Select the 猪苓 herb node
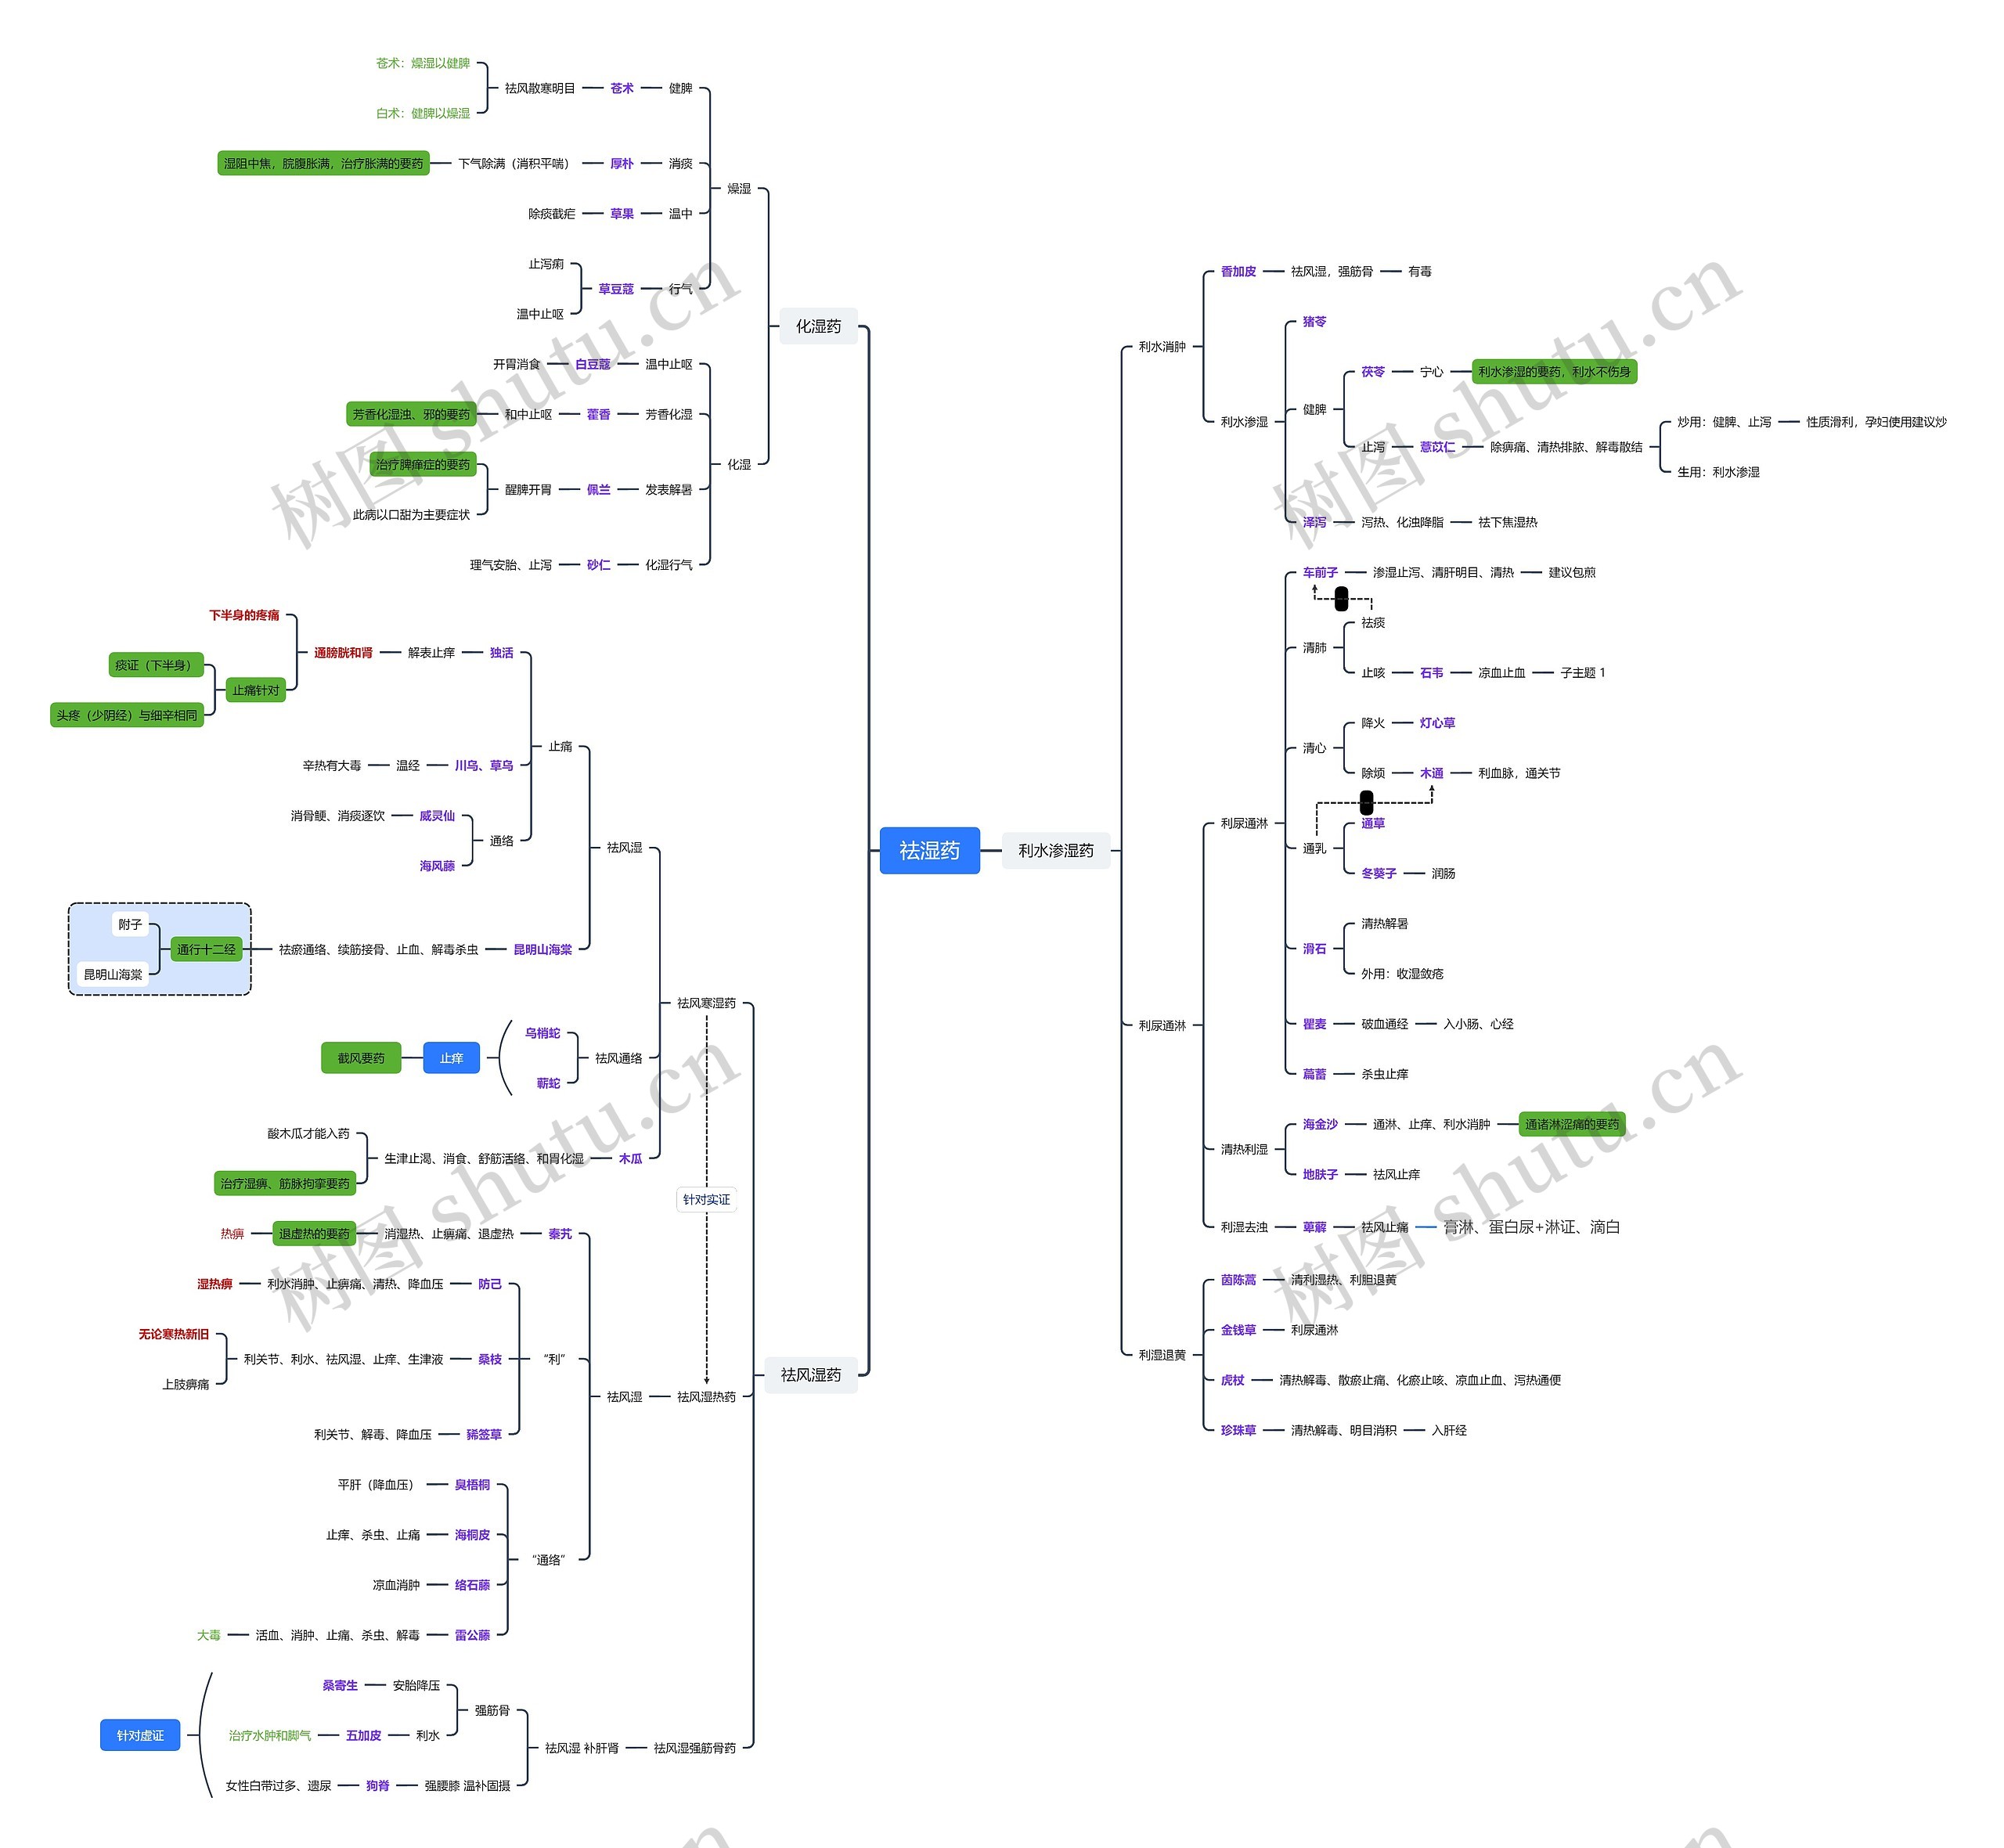 (1315, 321)
